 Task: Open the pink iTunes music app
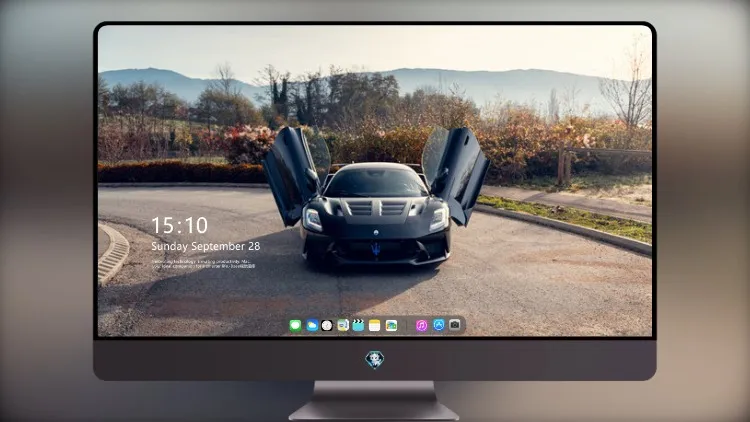(421, 326)
